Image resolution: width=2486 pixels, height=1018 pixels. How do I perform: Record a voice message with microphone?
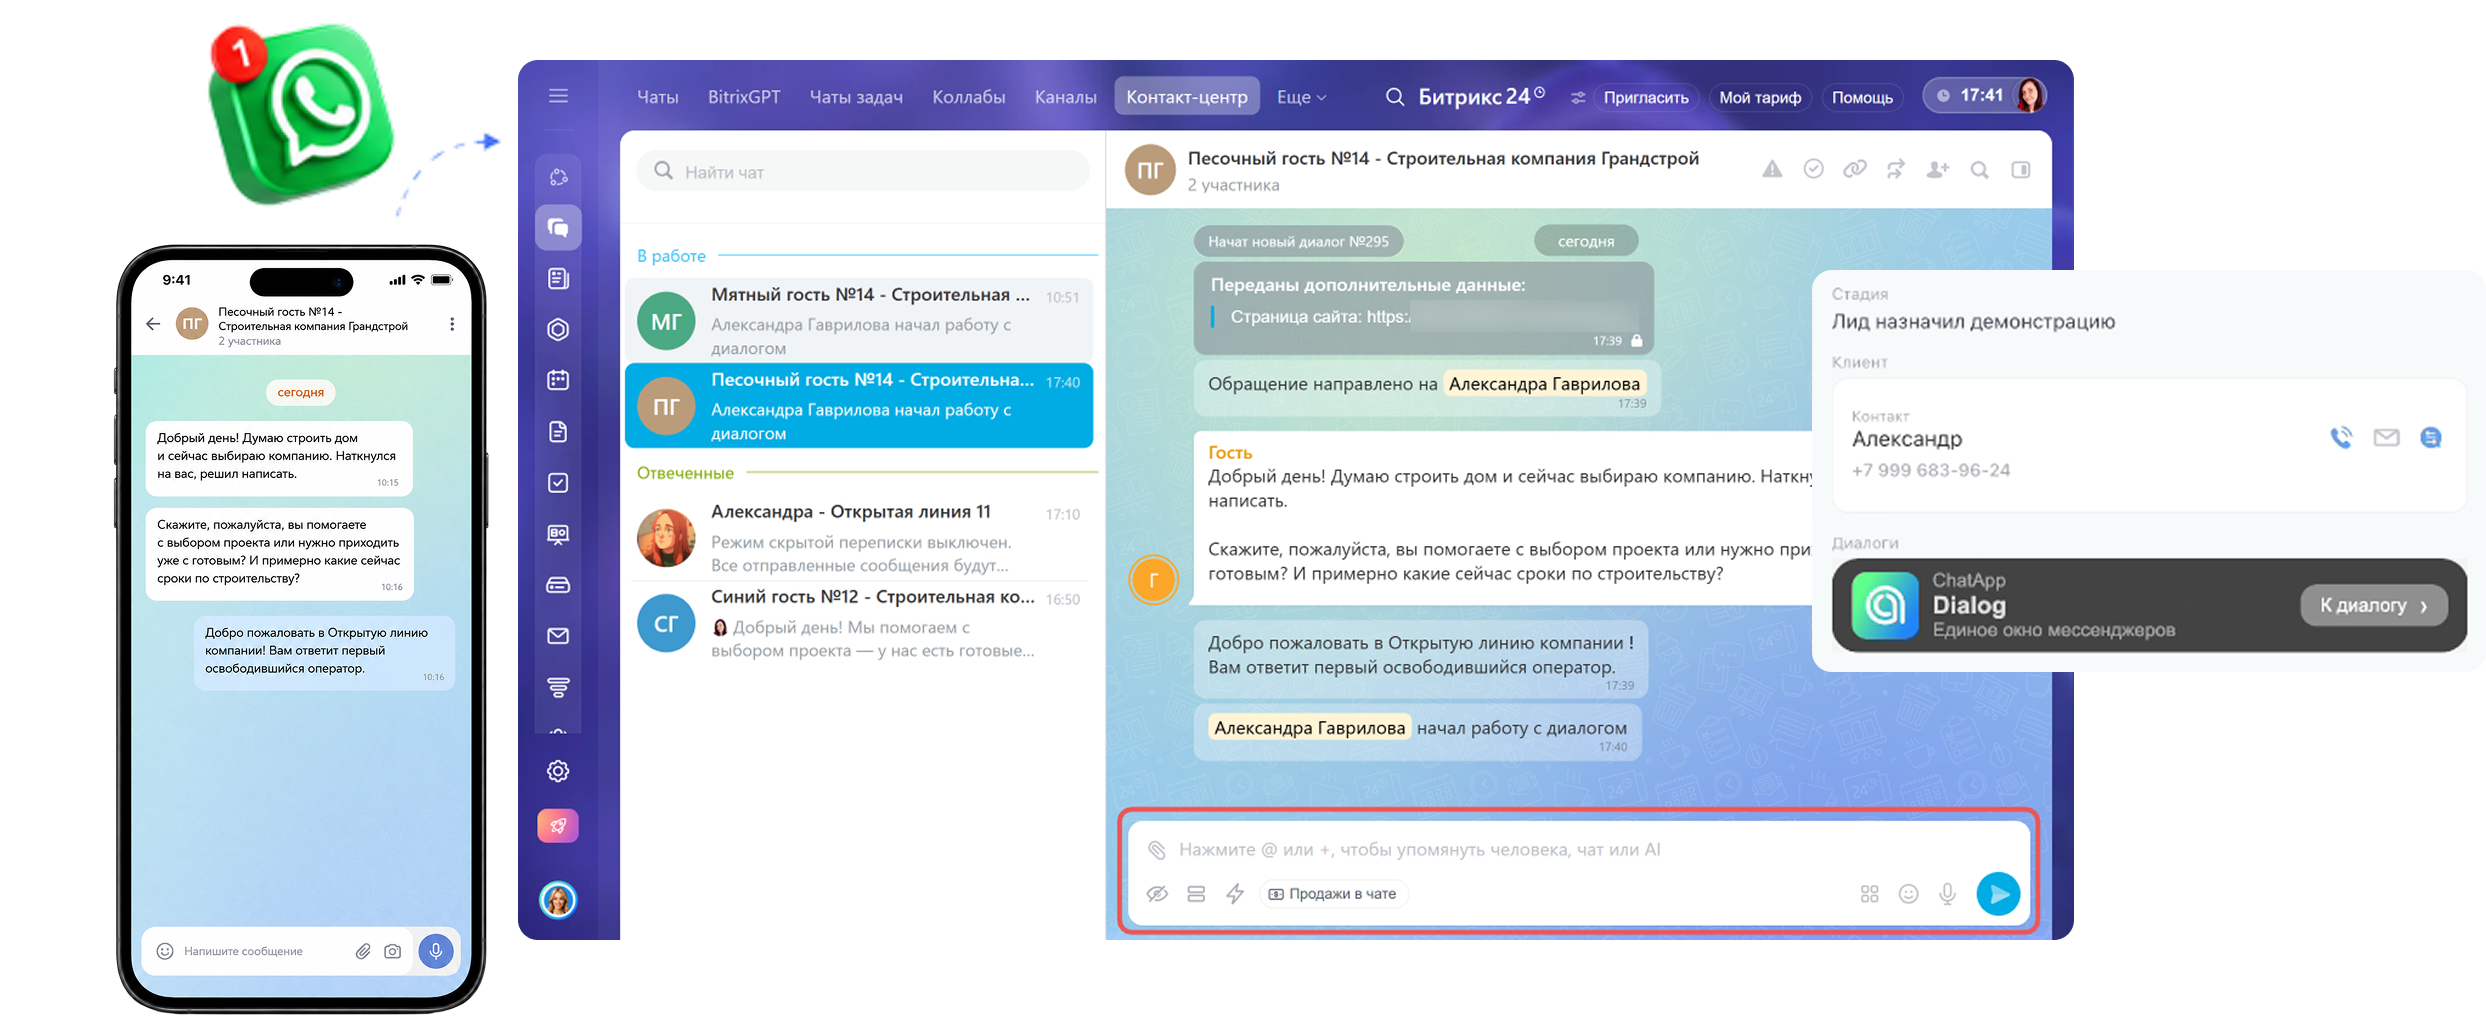pyautogui.click(x=1947, y=894)
